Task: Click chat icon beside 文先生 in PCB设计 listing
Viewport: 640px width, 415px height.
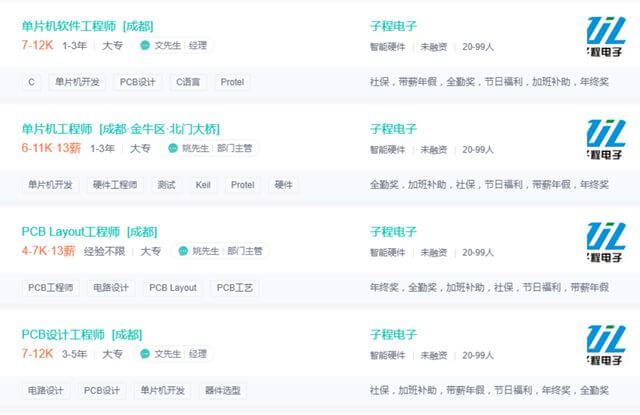Action: (x=146, y=354)
